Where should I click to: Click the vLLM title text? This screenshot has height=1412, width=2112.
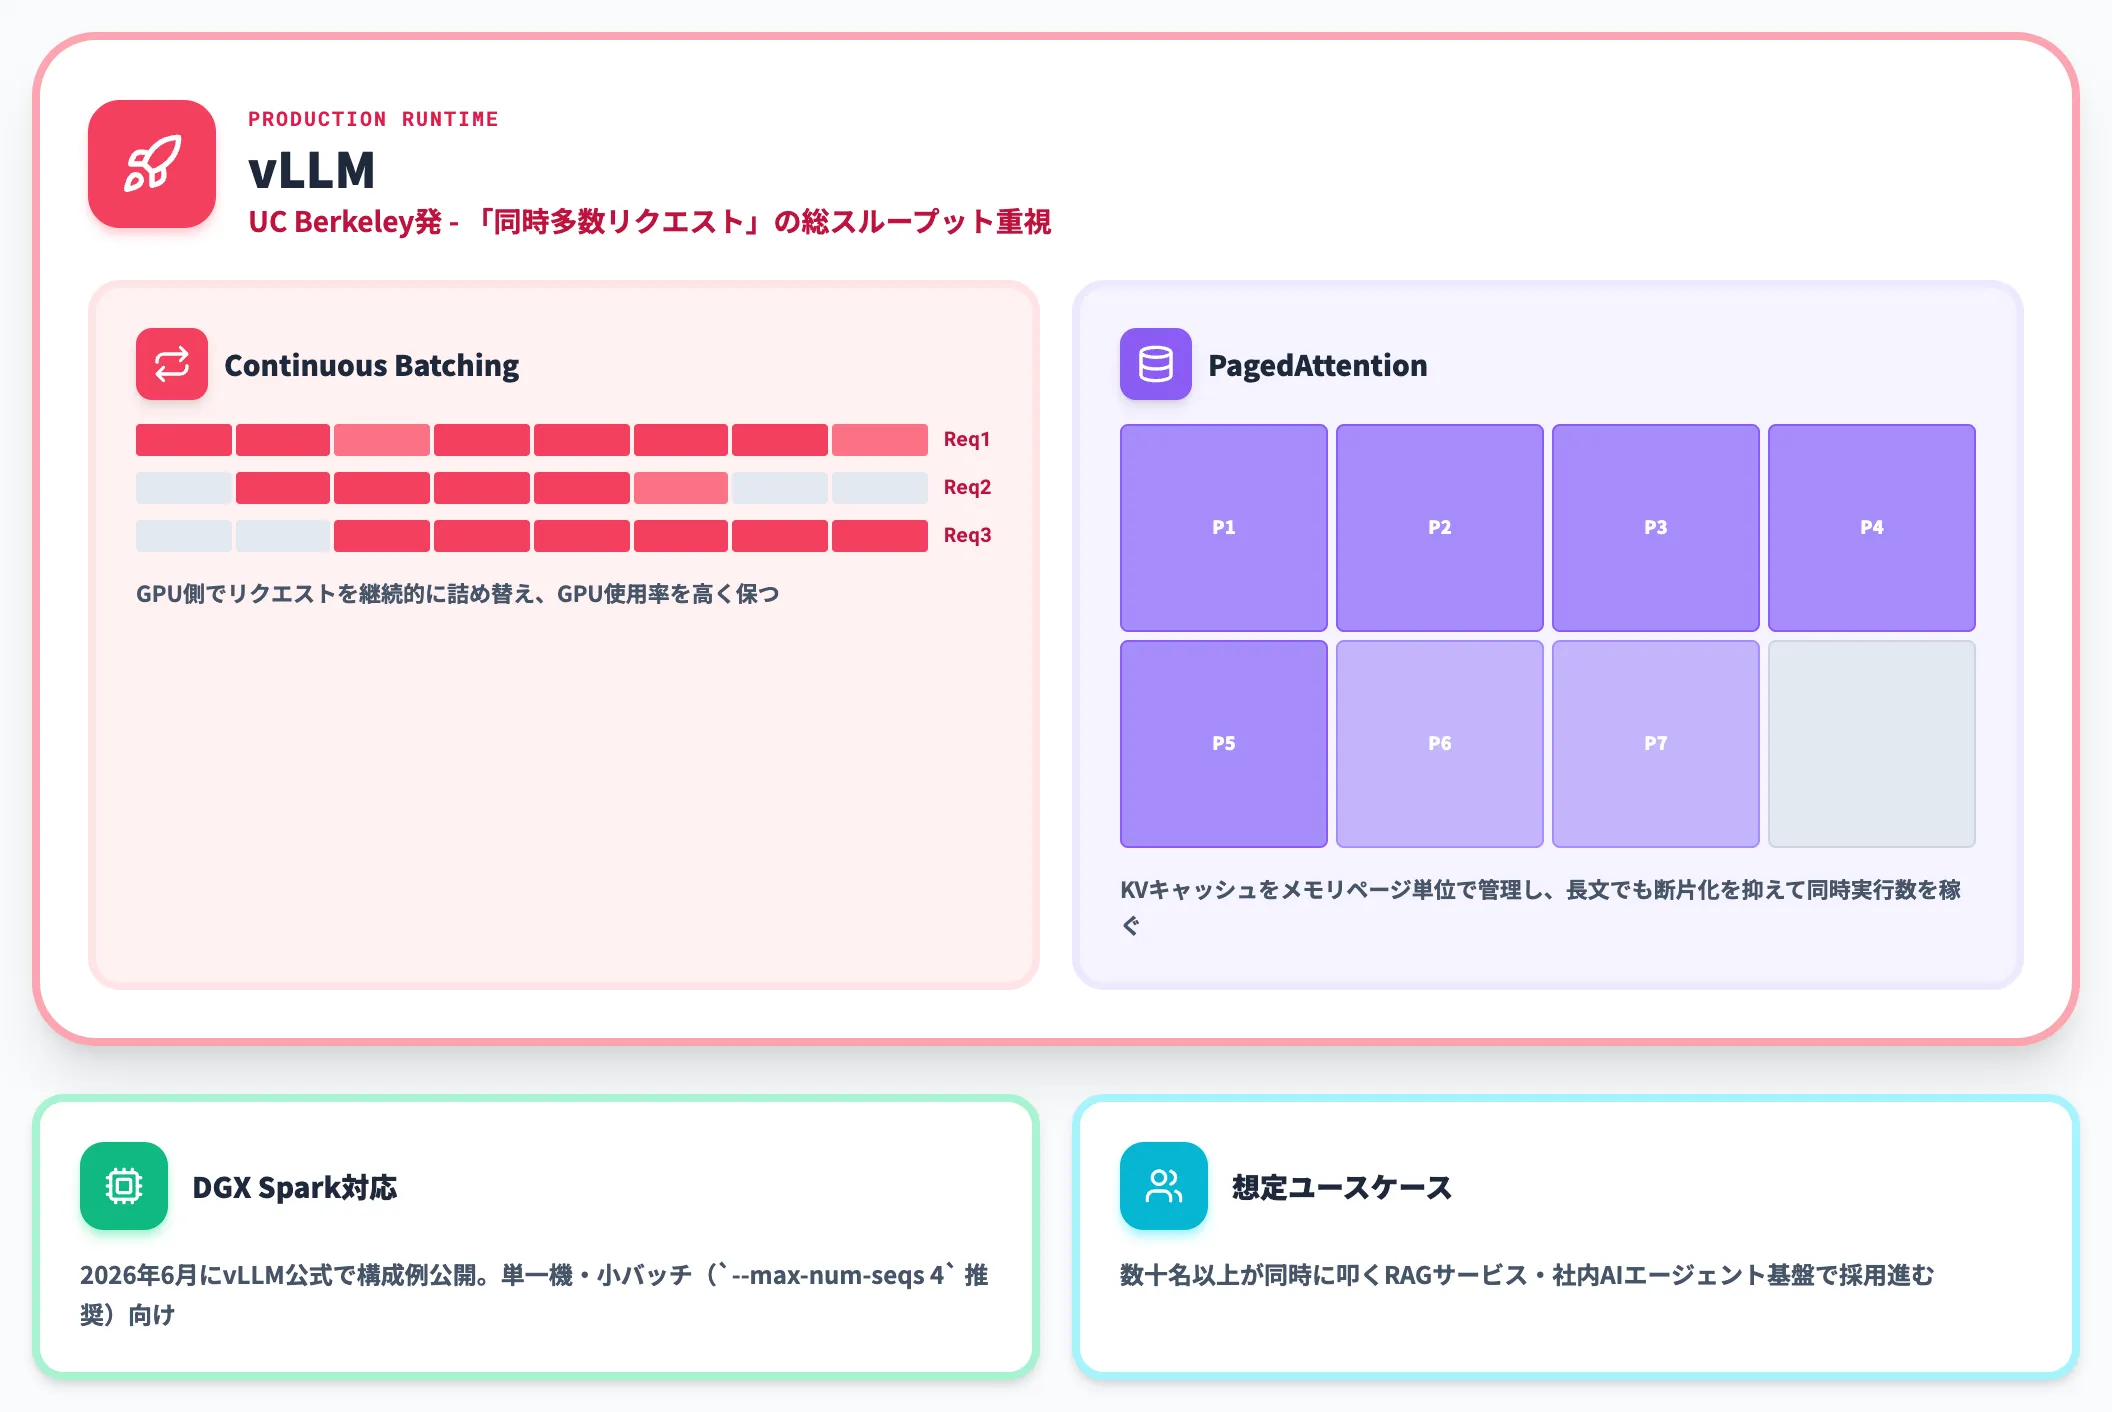tap(312, 169)
